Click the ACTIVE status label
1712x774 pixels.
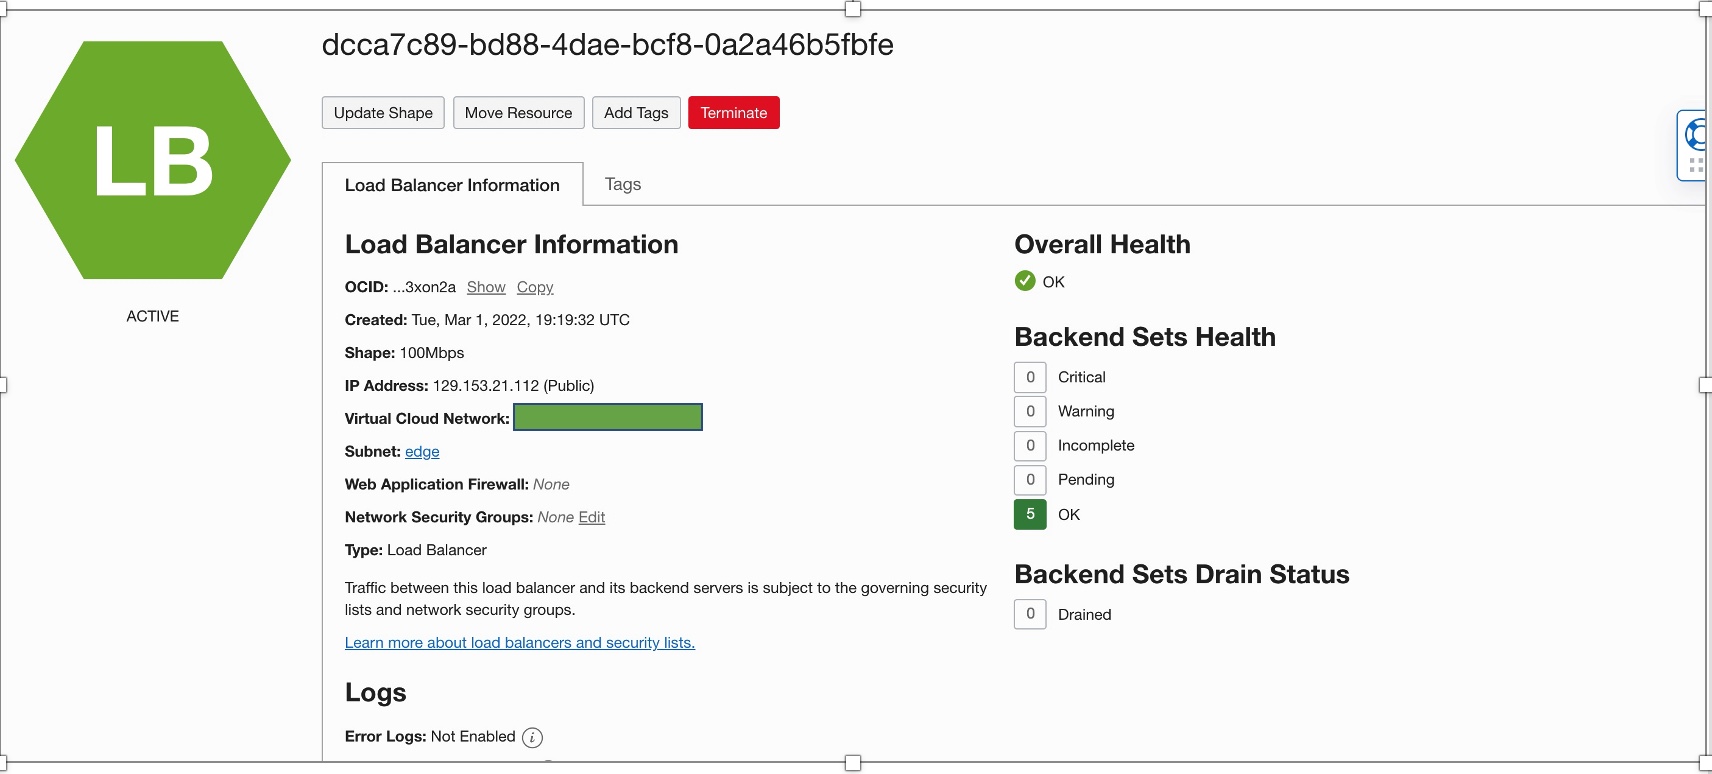click(153, 316)
